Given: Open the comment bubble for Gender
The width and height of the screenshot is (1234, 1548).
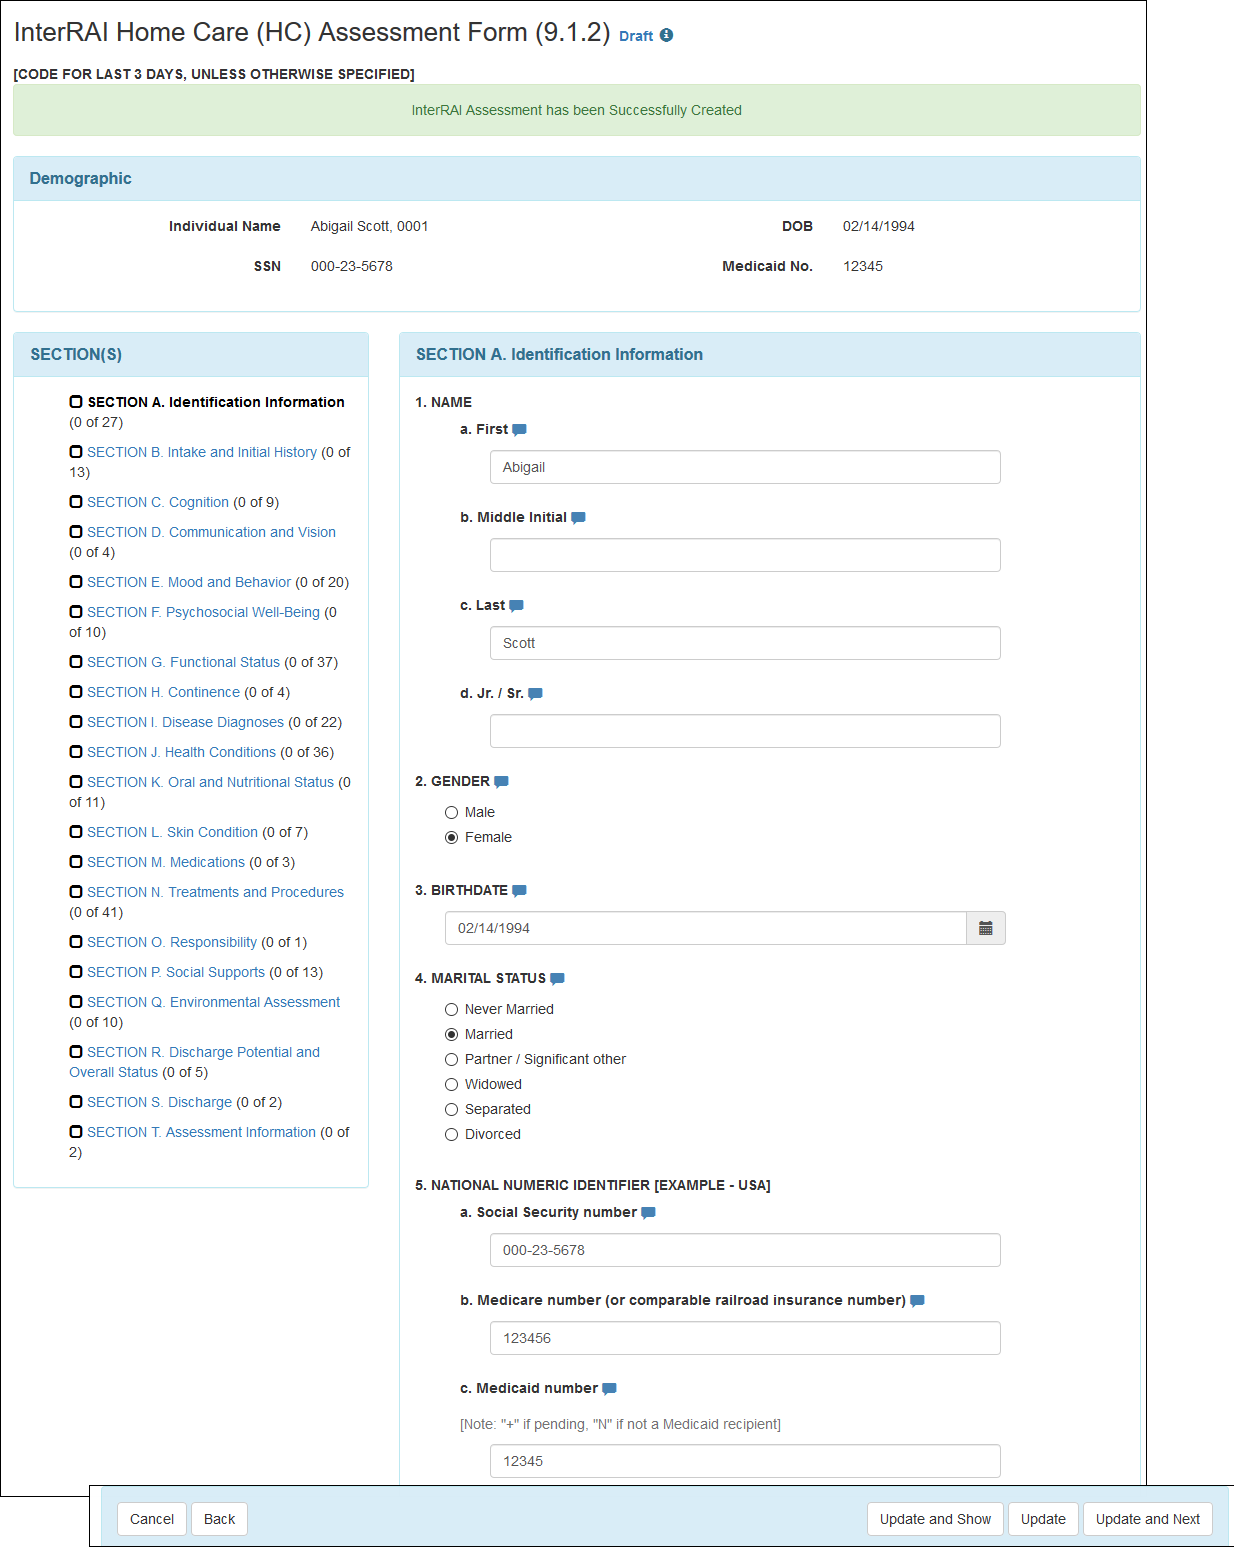Looking at the screenshot, I should click(501, 782).
